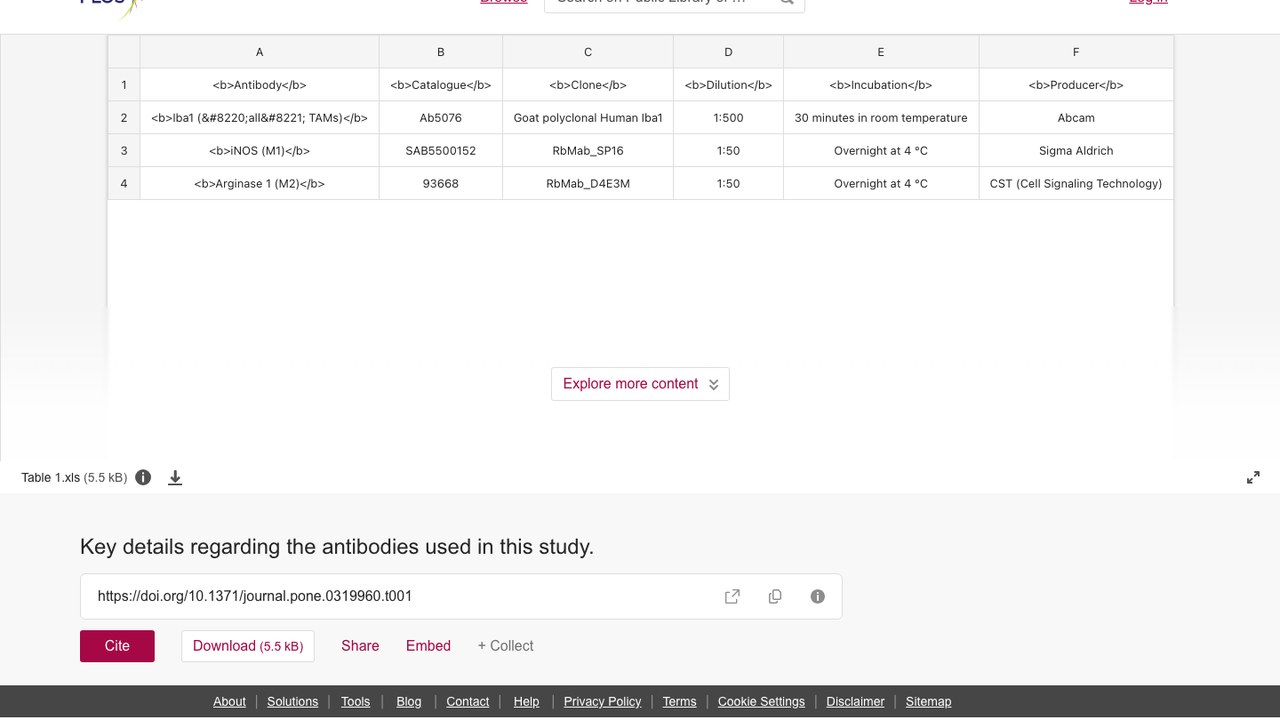Image resolution: width=1280 pixels, height=720 pixels.
Task: Click the file info icon beside Table 1.xls
Action: (x=143, y=477)
